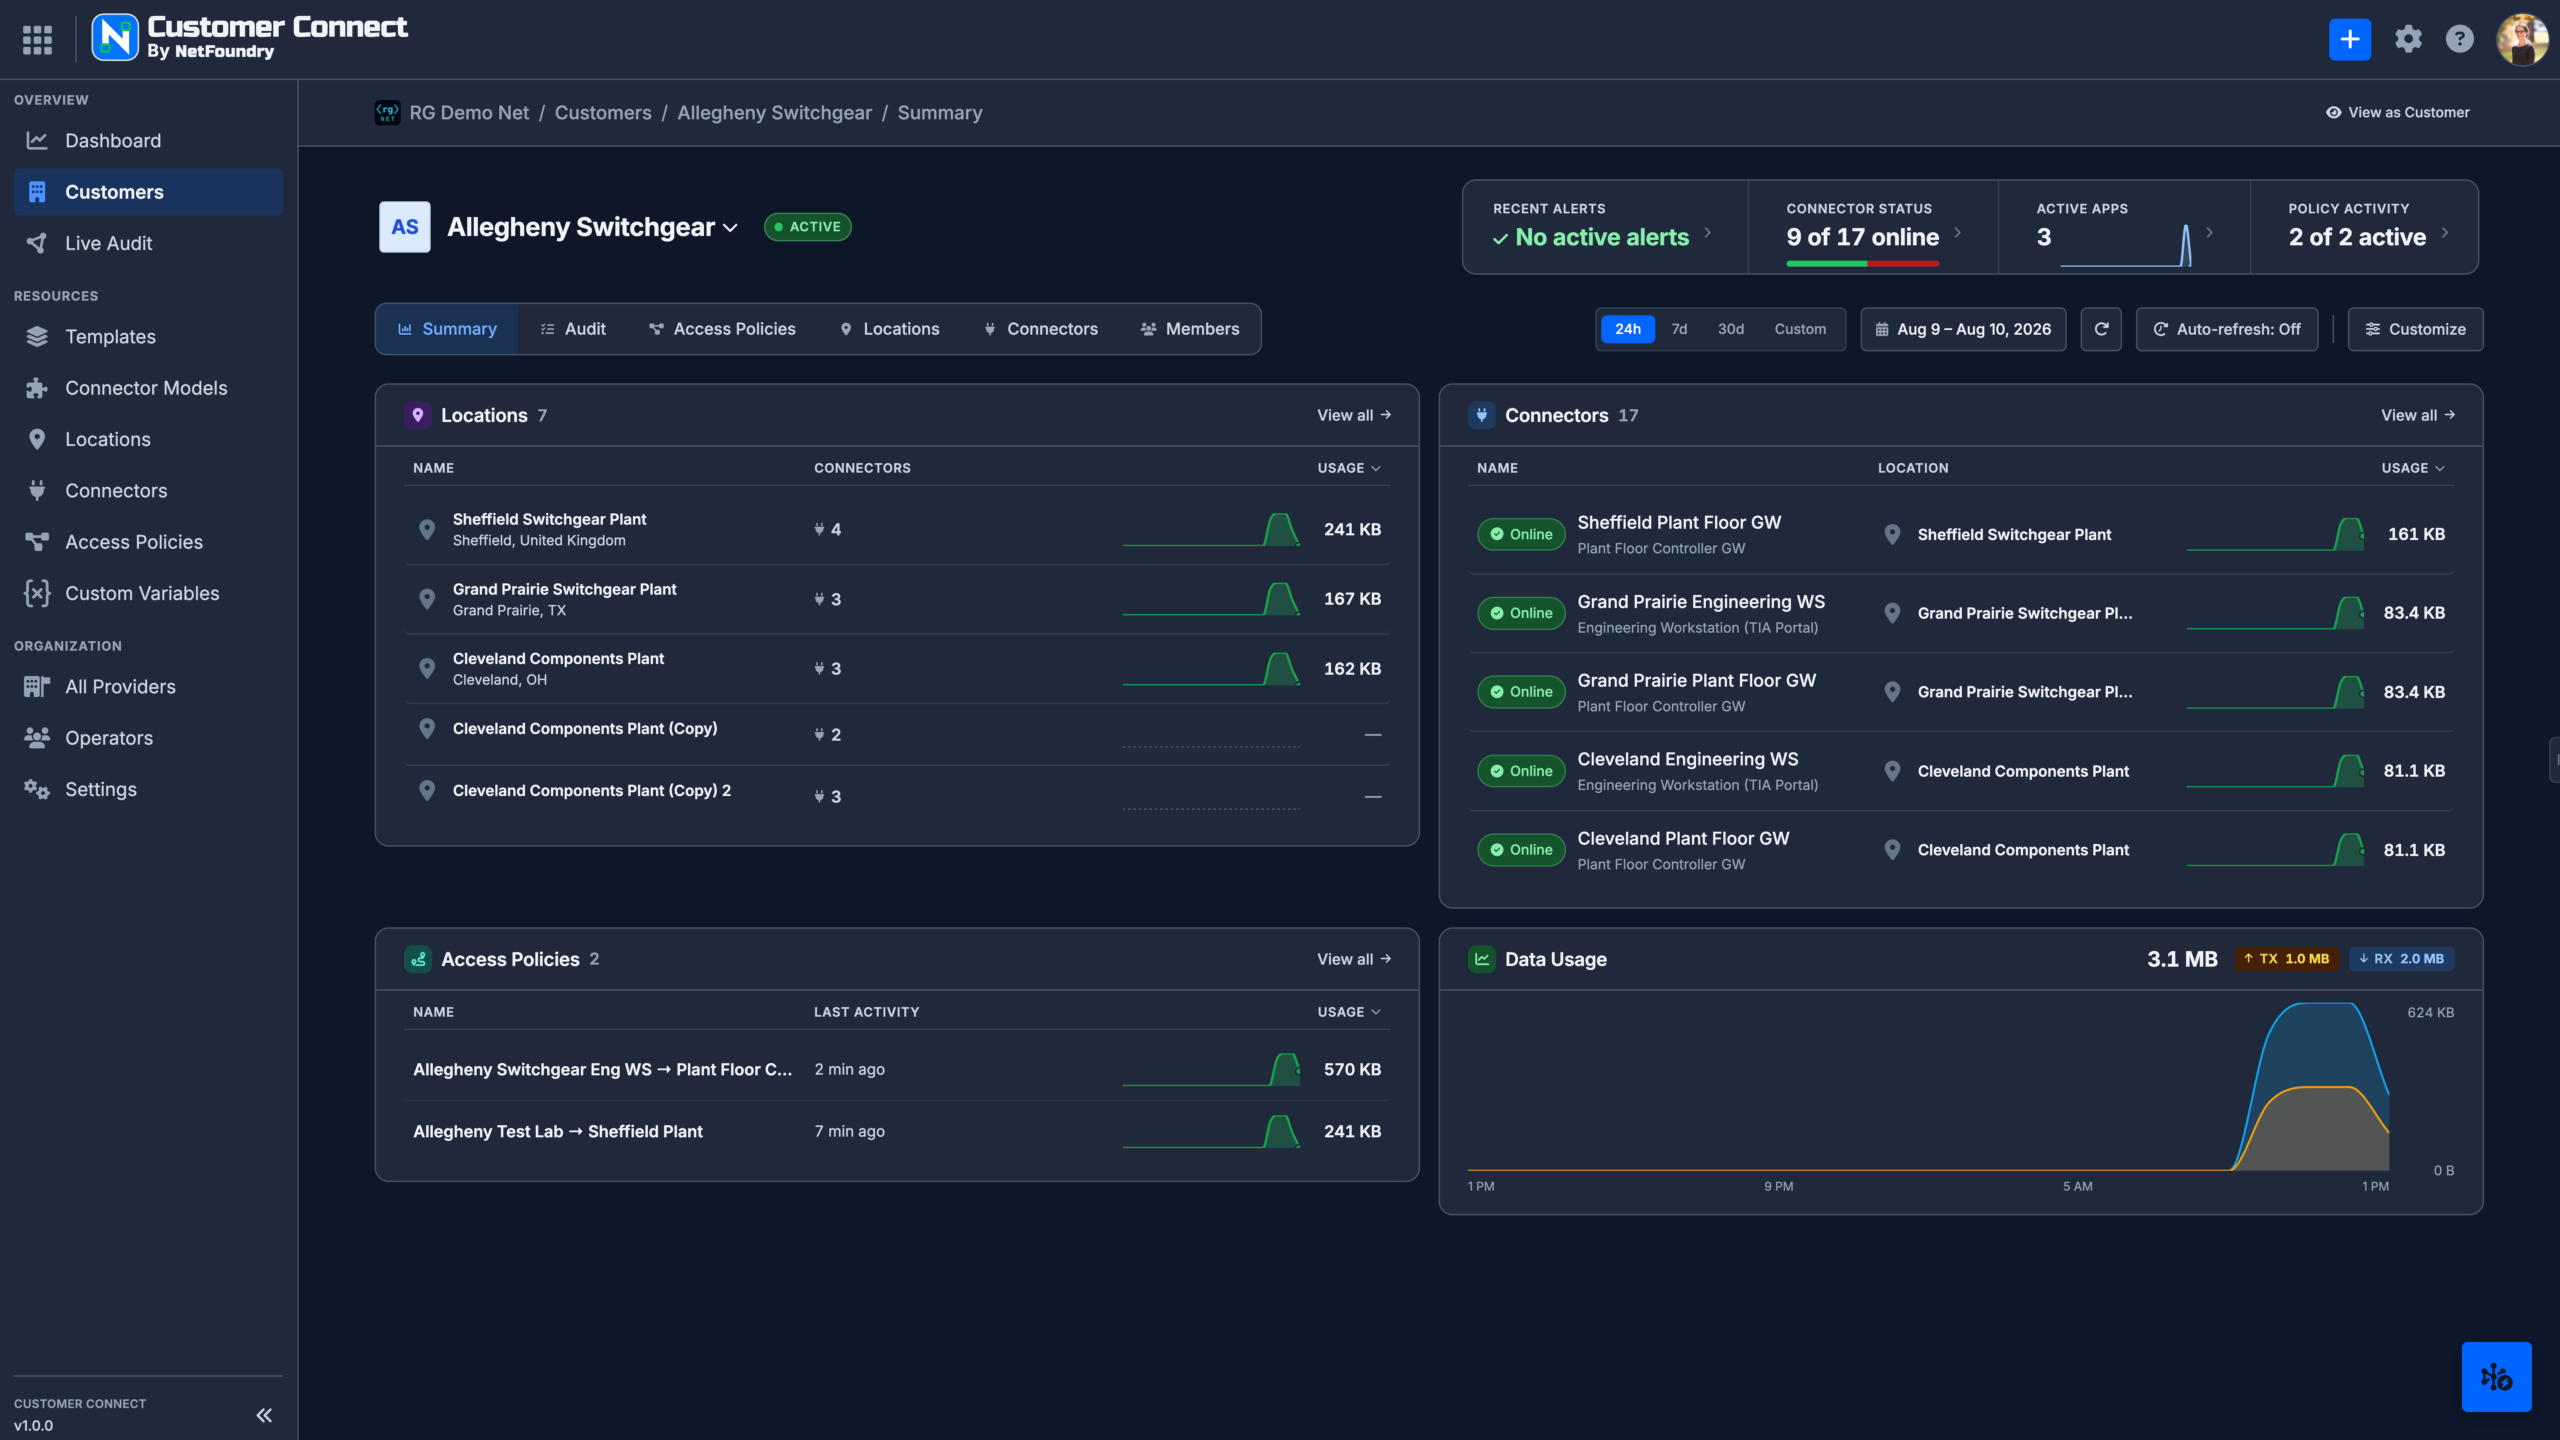Screen dimensions: 2560x1440
Task: Open Custom Variables in sidebar
Action: (148, 593)
